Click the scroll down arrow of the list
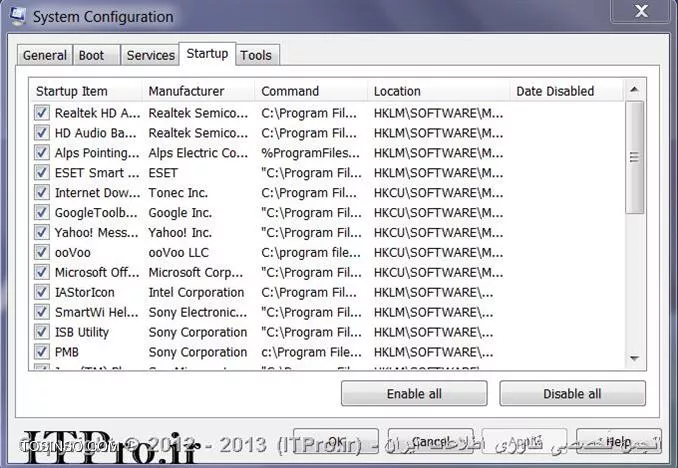 634,358
